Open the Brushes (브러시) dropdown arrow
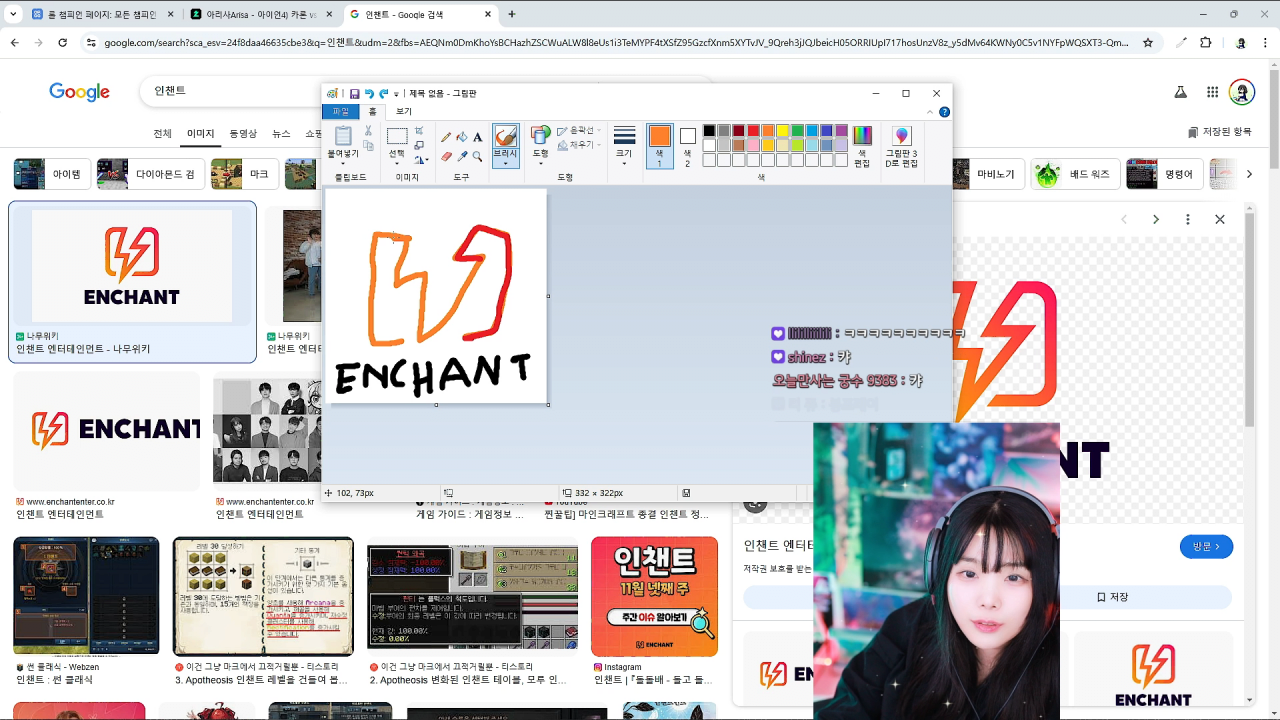The height and width of the screenshot is (720, 1280). 505,162
